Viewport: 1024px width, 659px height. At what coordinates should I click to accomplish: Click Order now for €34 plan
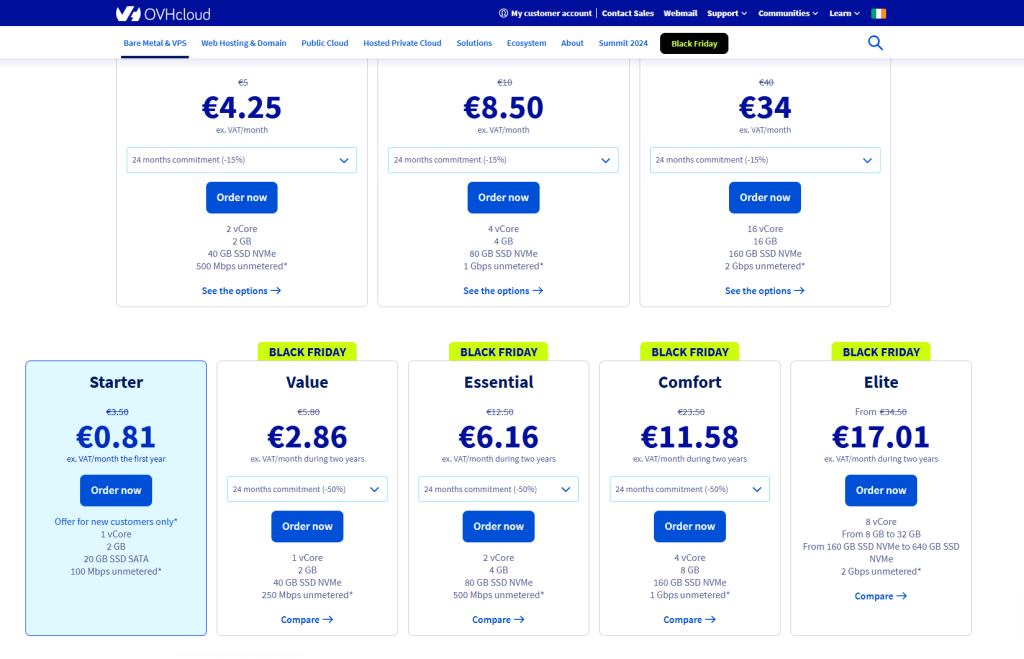(765, 197)
